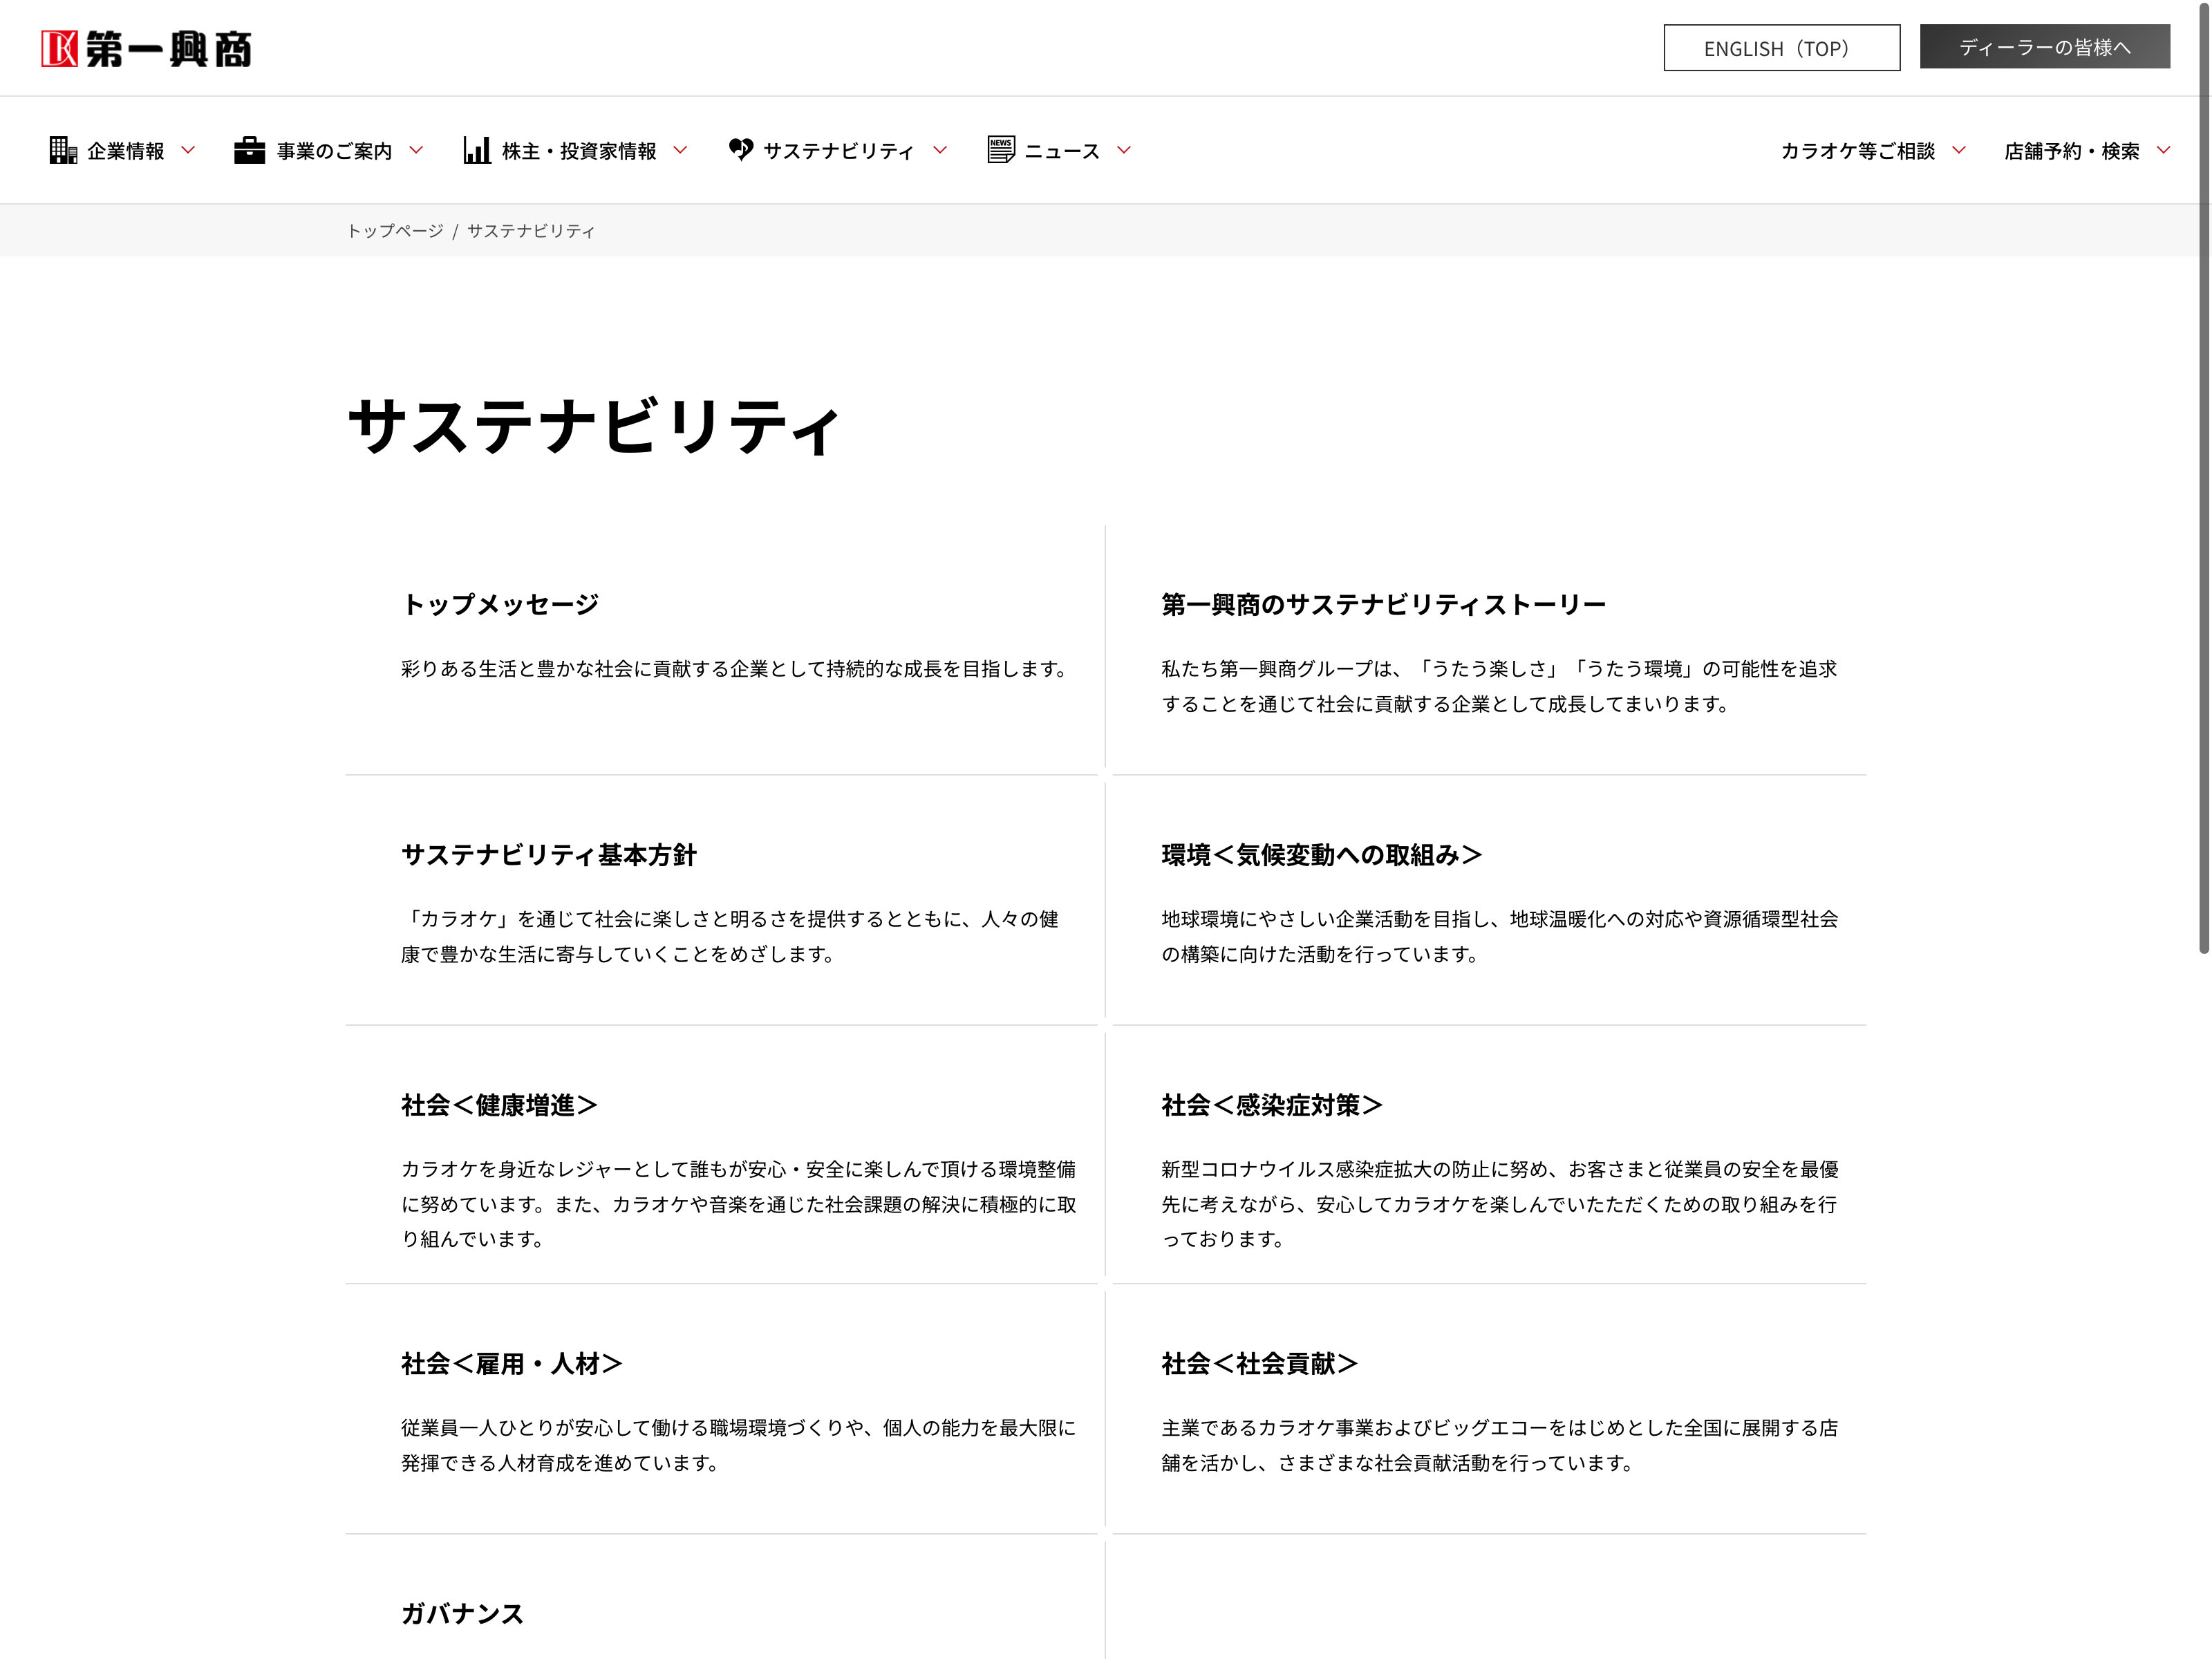Click the newspaper icon beside ニュース
Screen dimensions: 2212x1659
[1001, 150]
